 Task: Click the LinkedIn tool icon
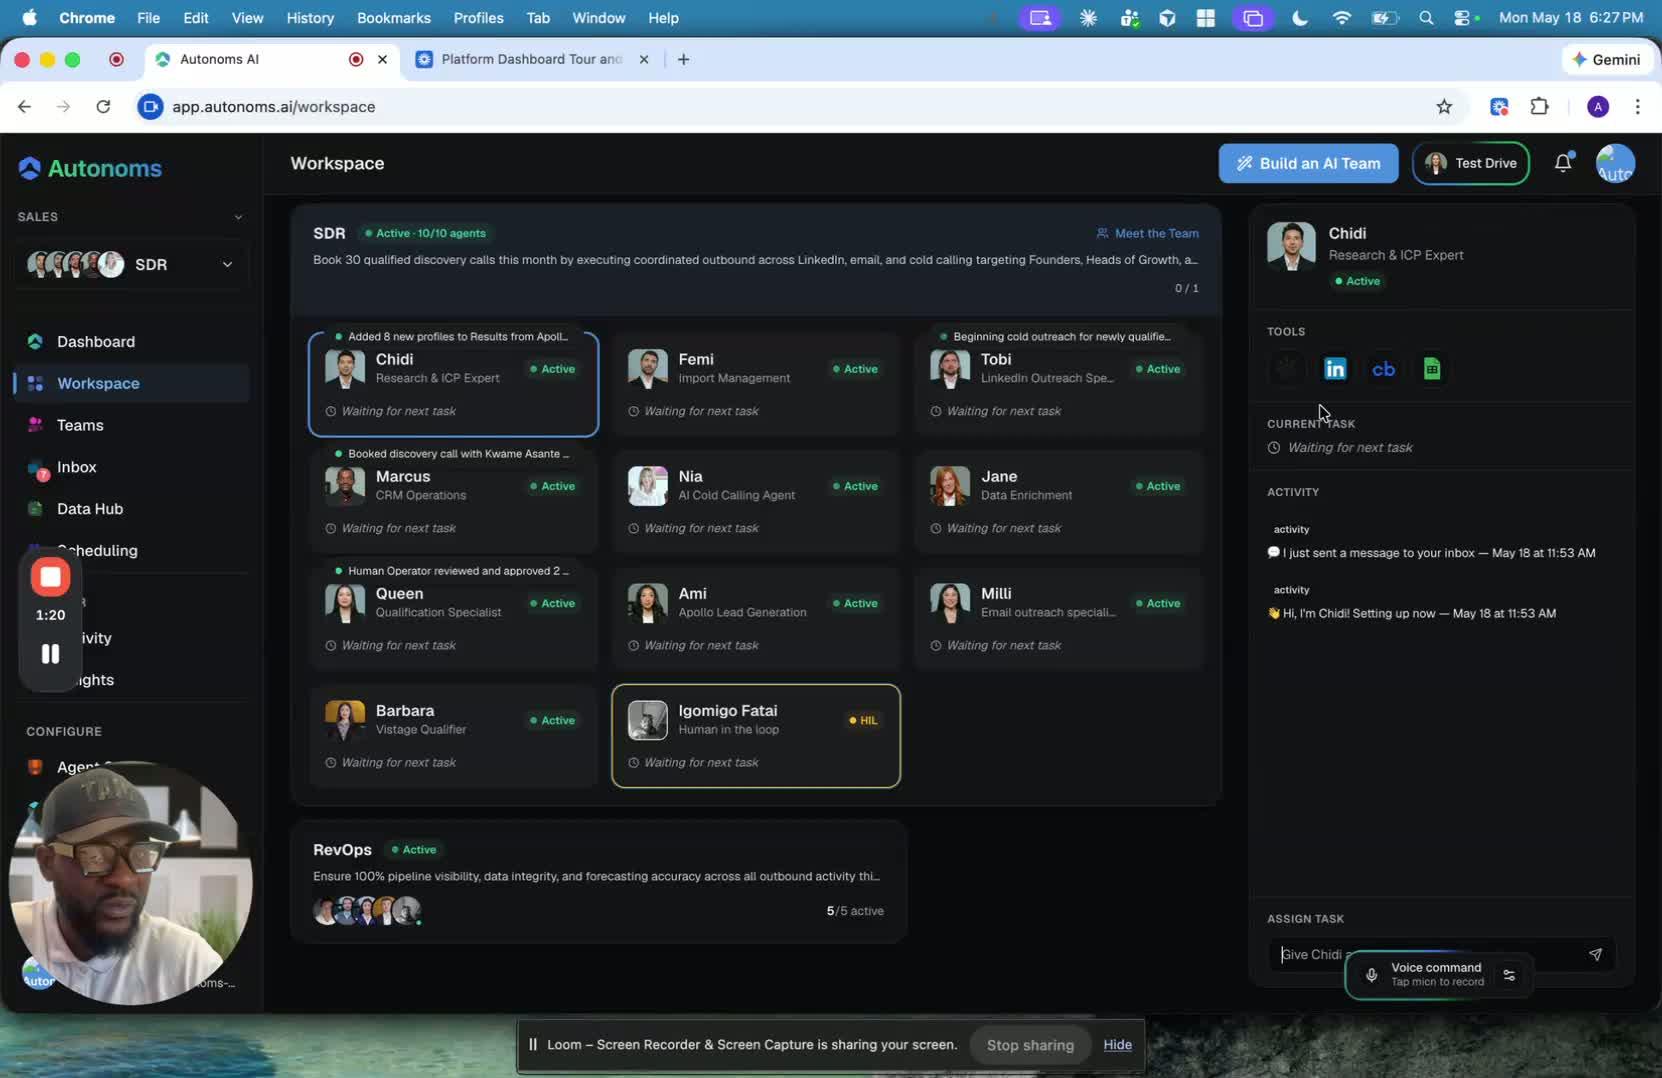(1335, 369)
